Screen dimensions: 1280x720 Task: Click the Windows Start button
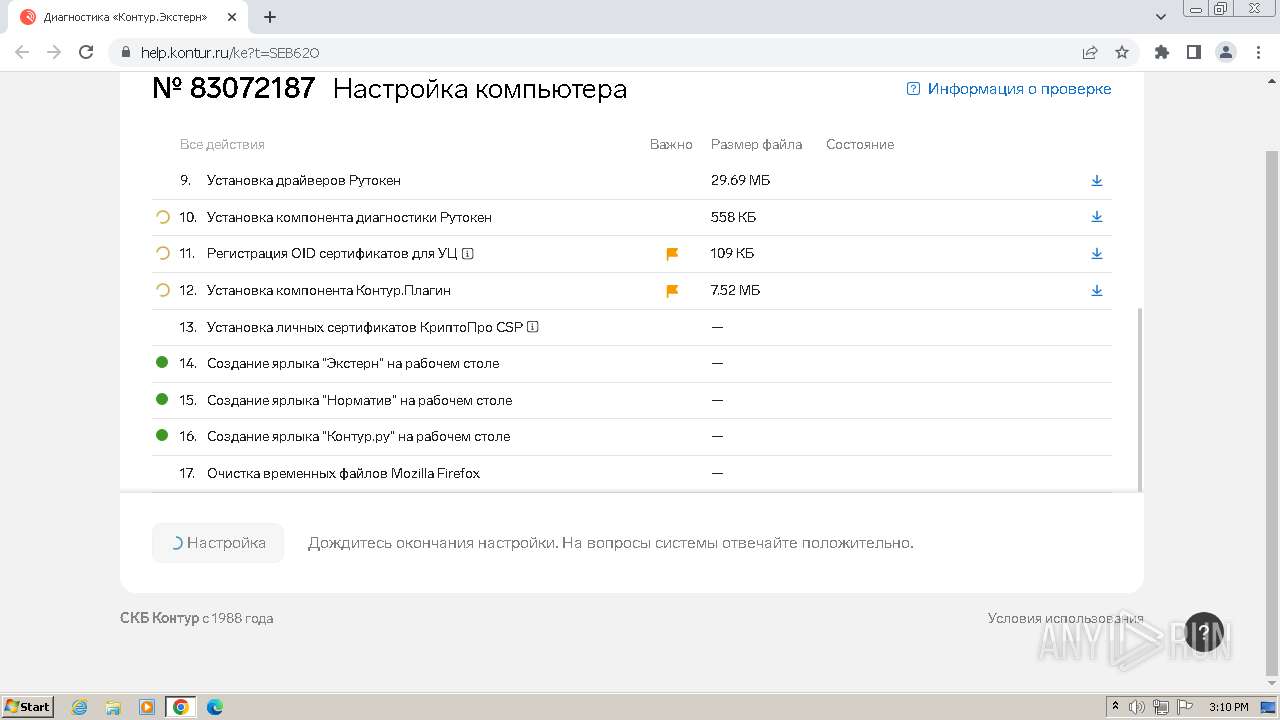pyautogui.click(x=28, y=707)
